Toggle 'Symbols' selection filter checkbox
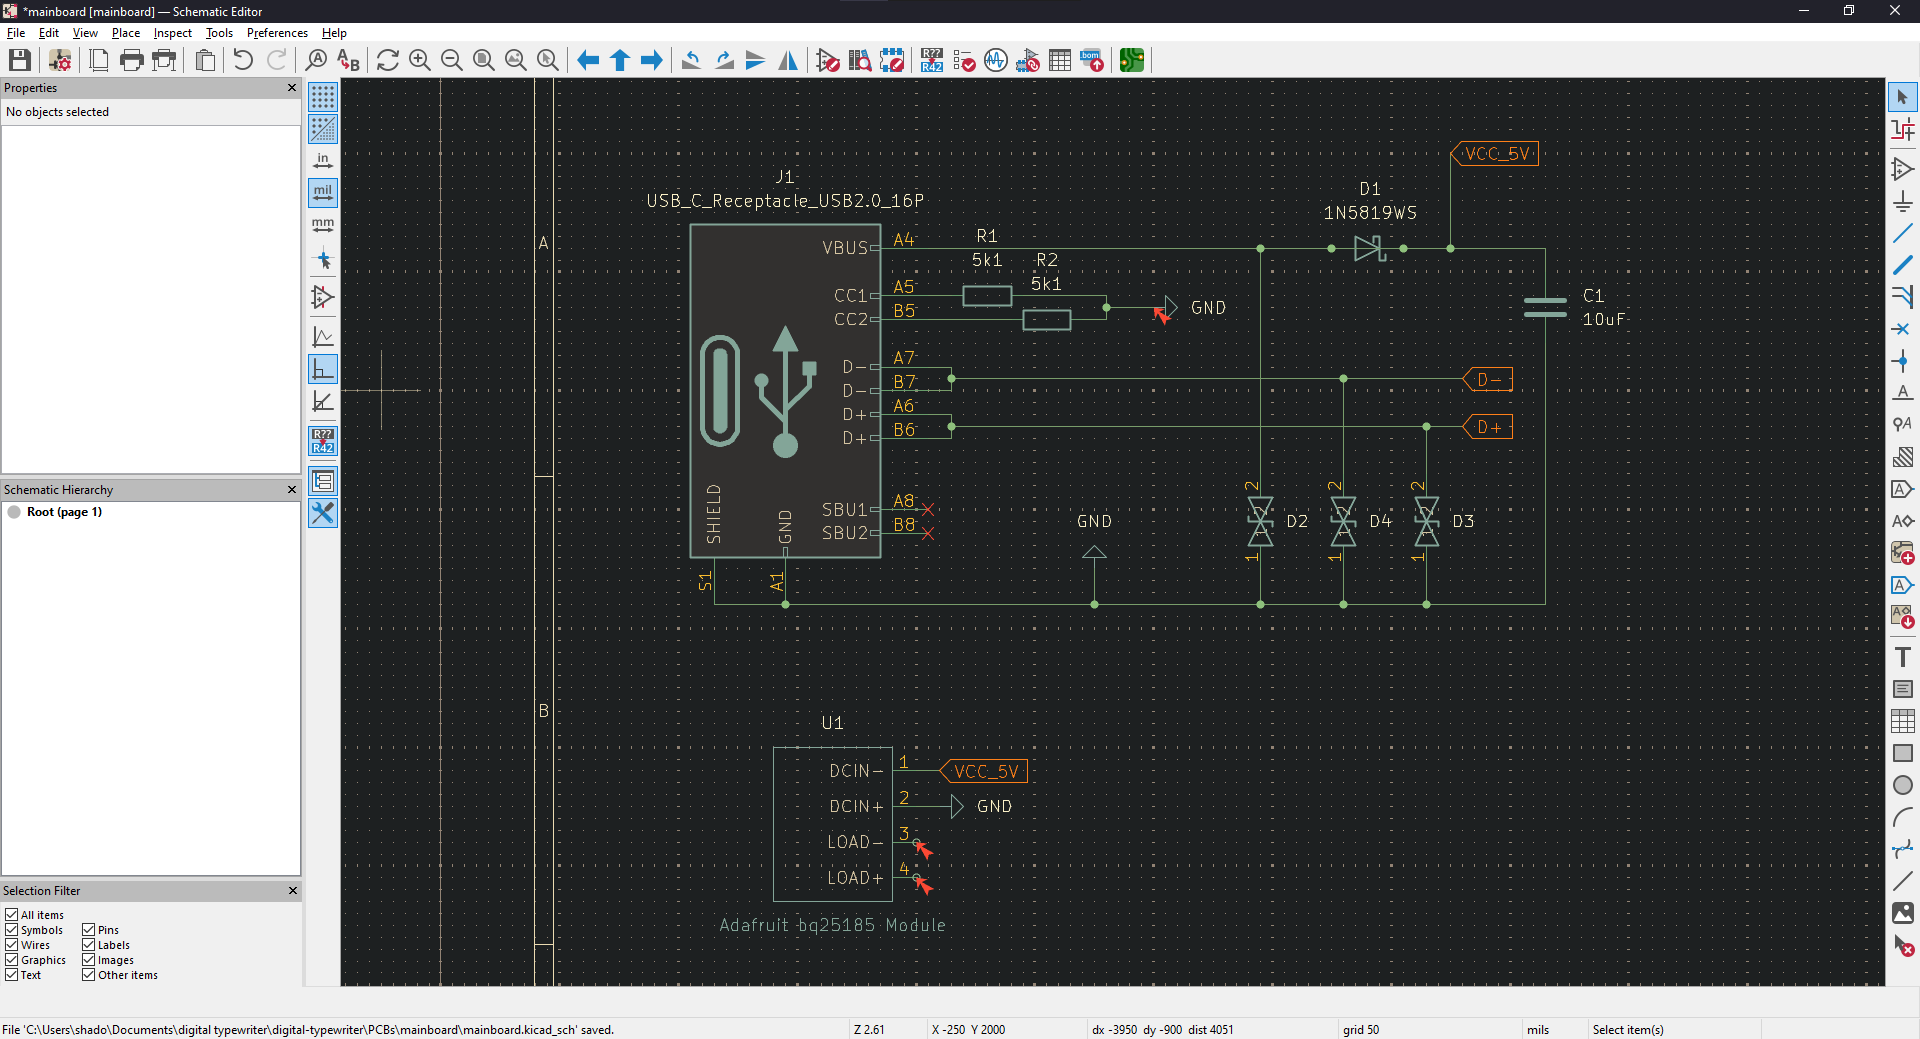The image size is (1920, 1039). pyautogui.click(x=12, y=930)
